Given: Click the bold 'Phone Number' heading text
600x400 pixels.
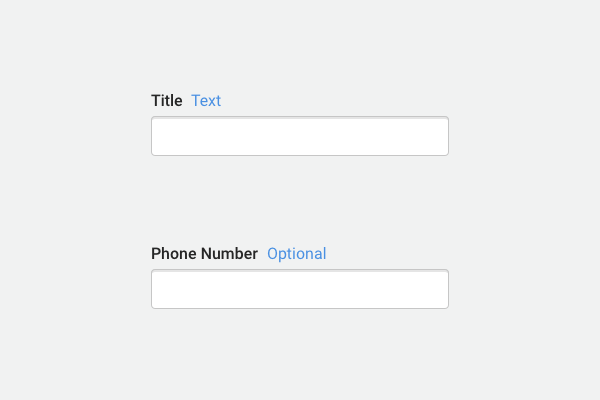Looking at the screenshot, I should point(204,253).
